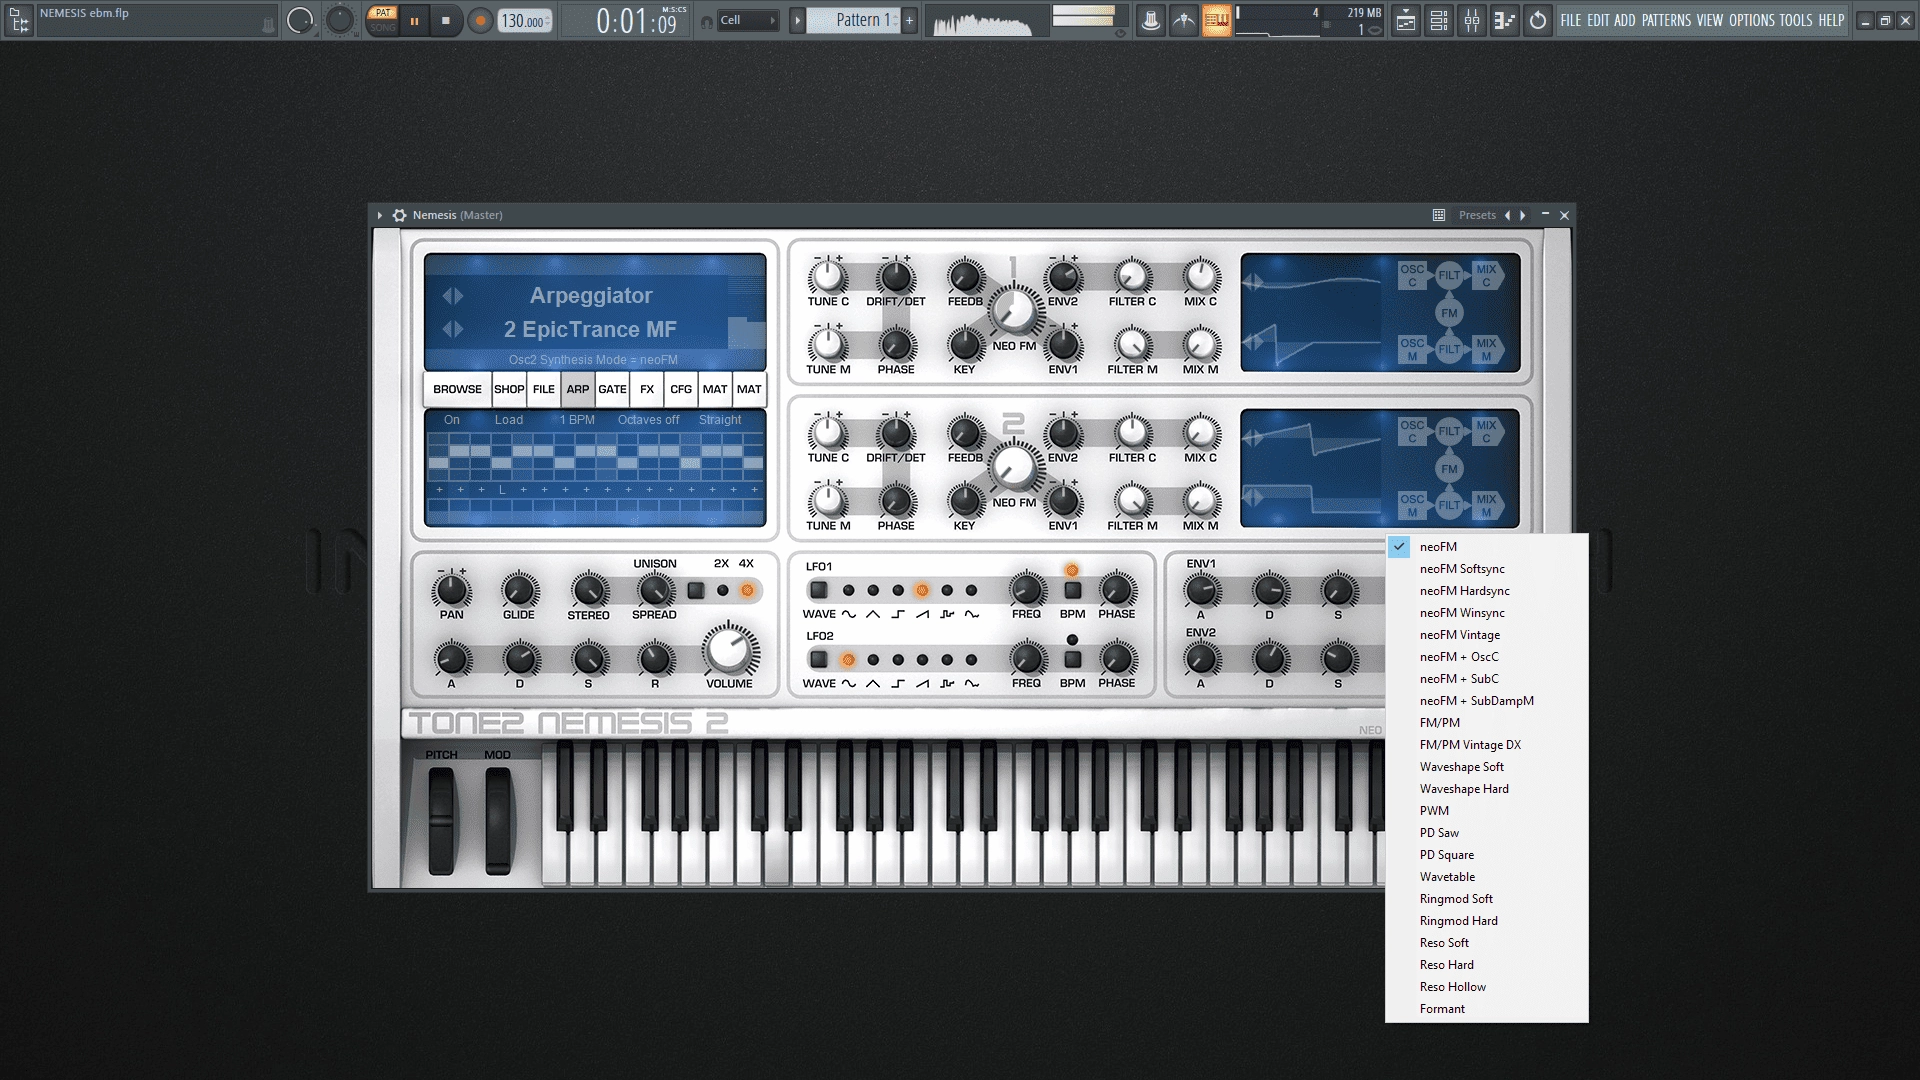Select the GATE tab

click(x=612, y=389)
